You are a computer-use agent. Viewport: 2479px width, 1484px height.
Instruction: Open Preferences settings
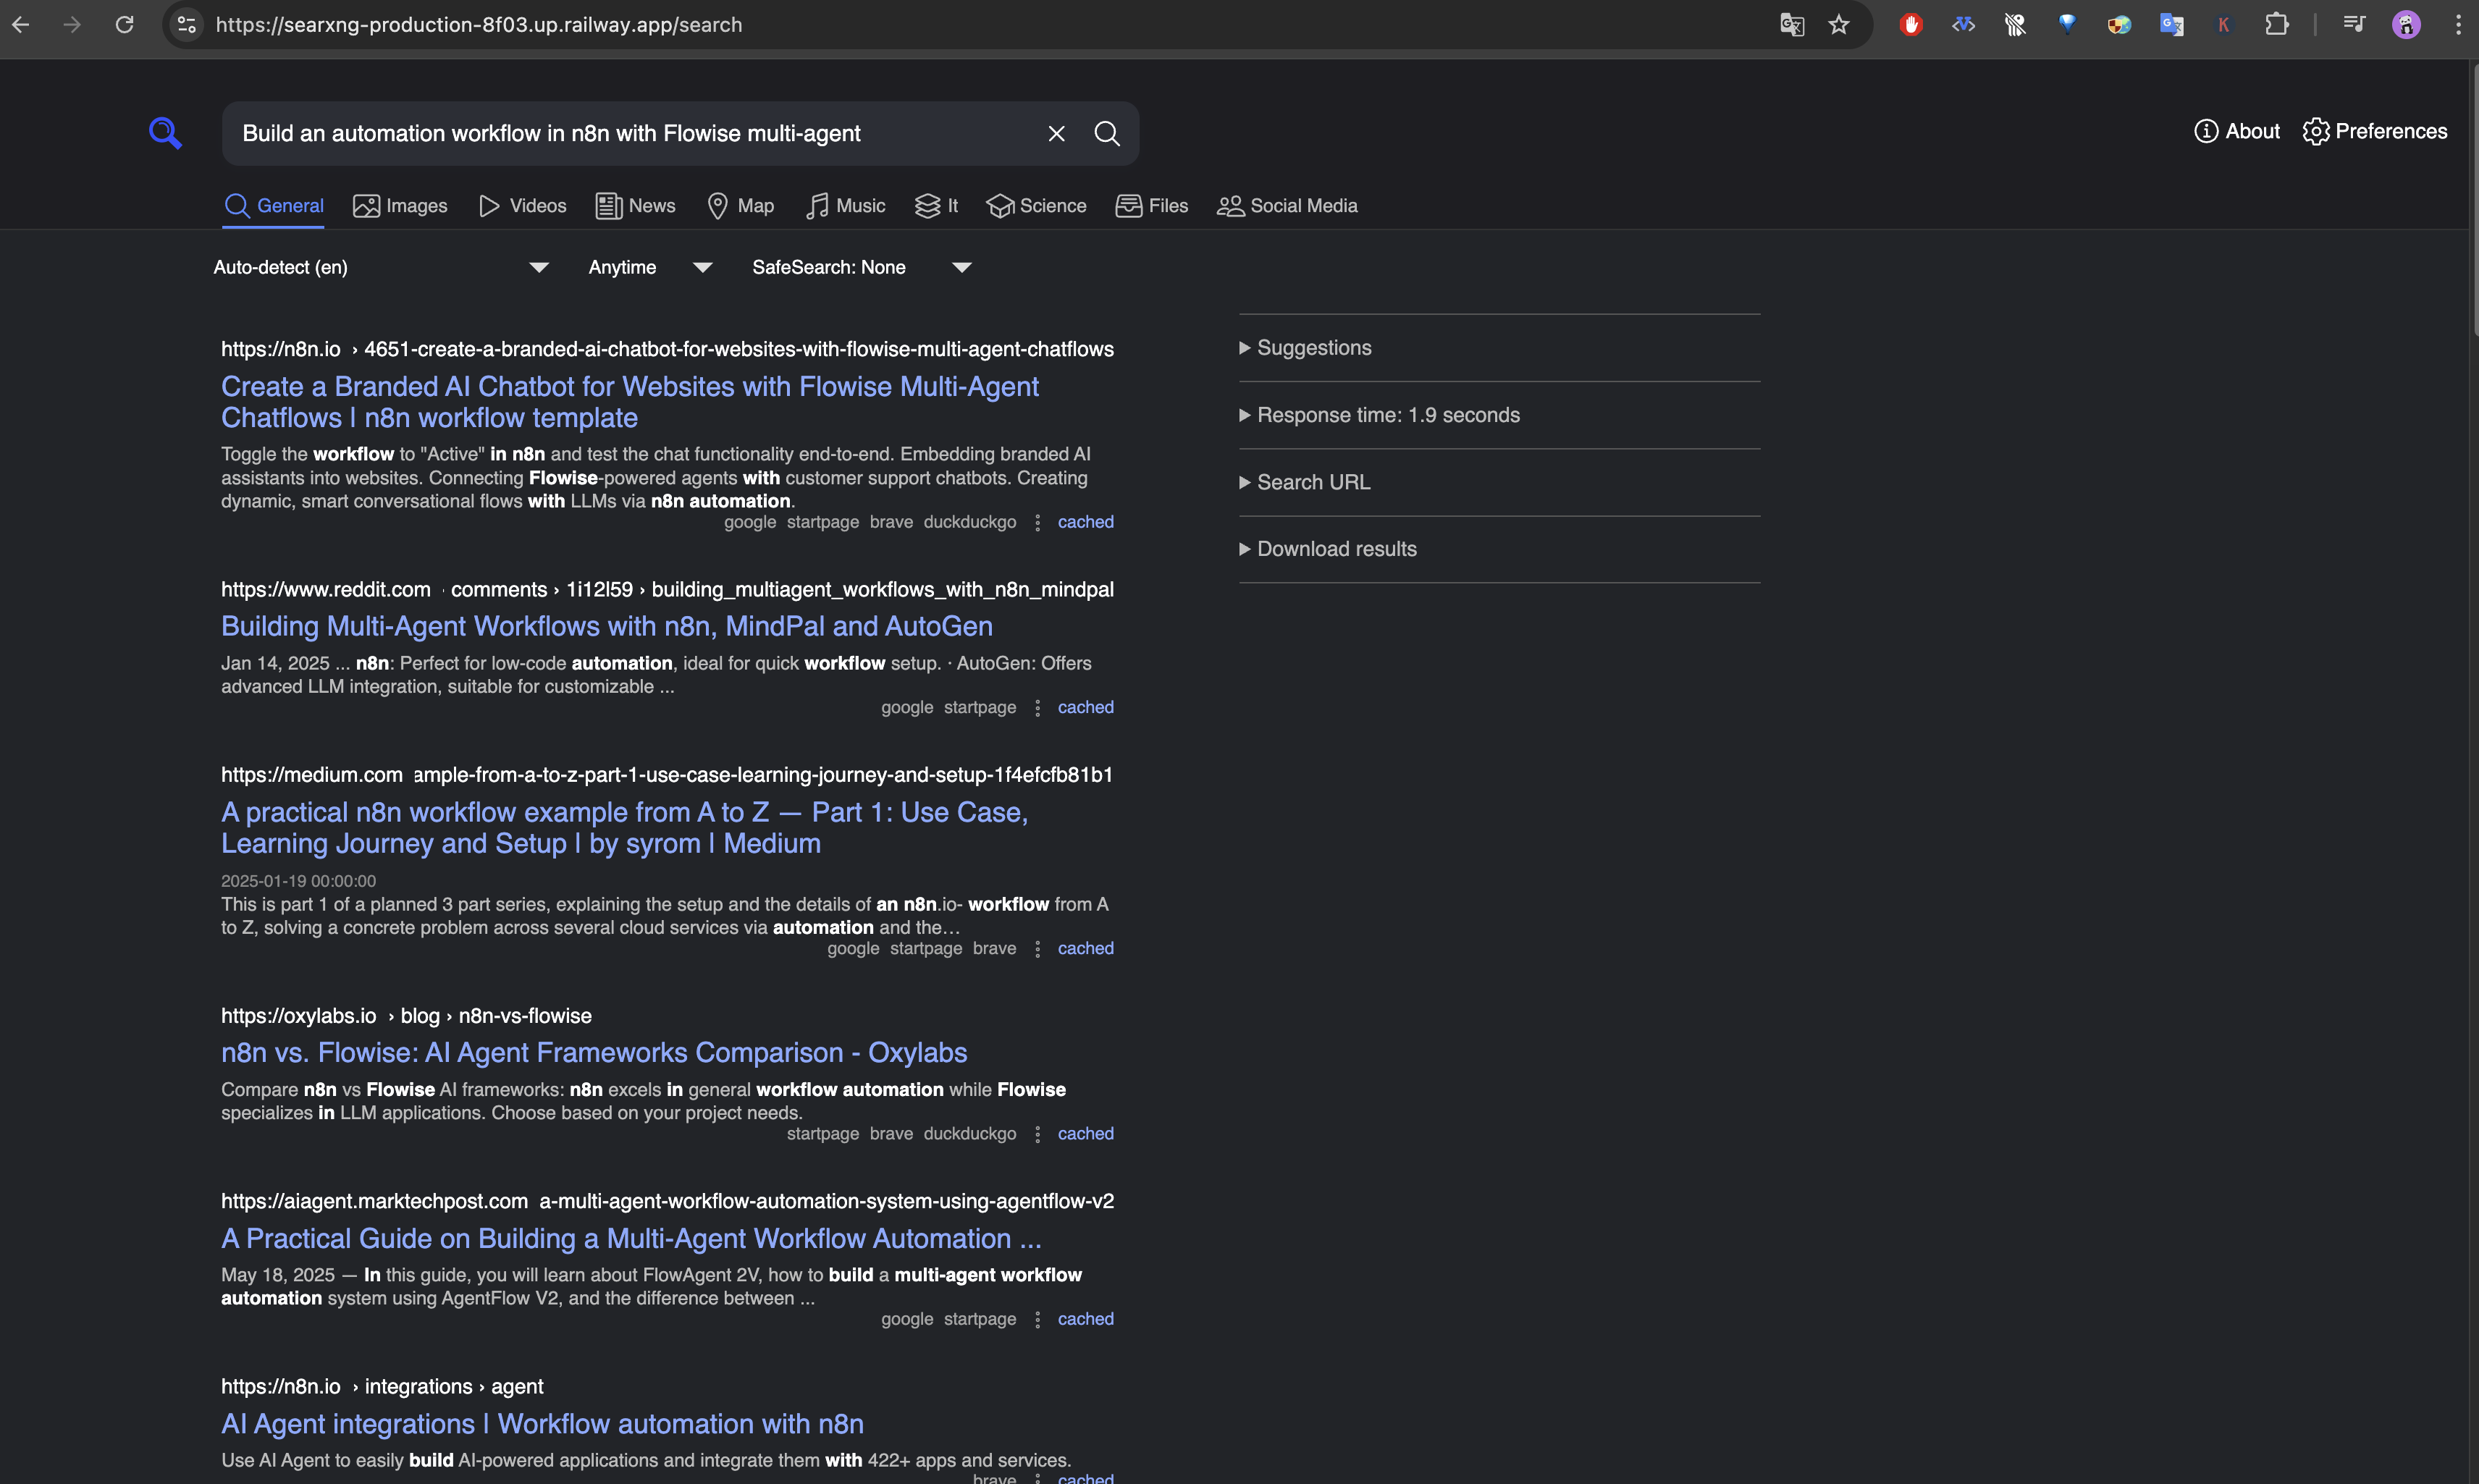click(x=2375, y=131)
